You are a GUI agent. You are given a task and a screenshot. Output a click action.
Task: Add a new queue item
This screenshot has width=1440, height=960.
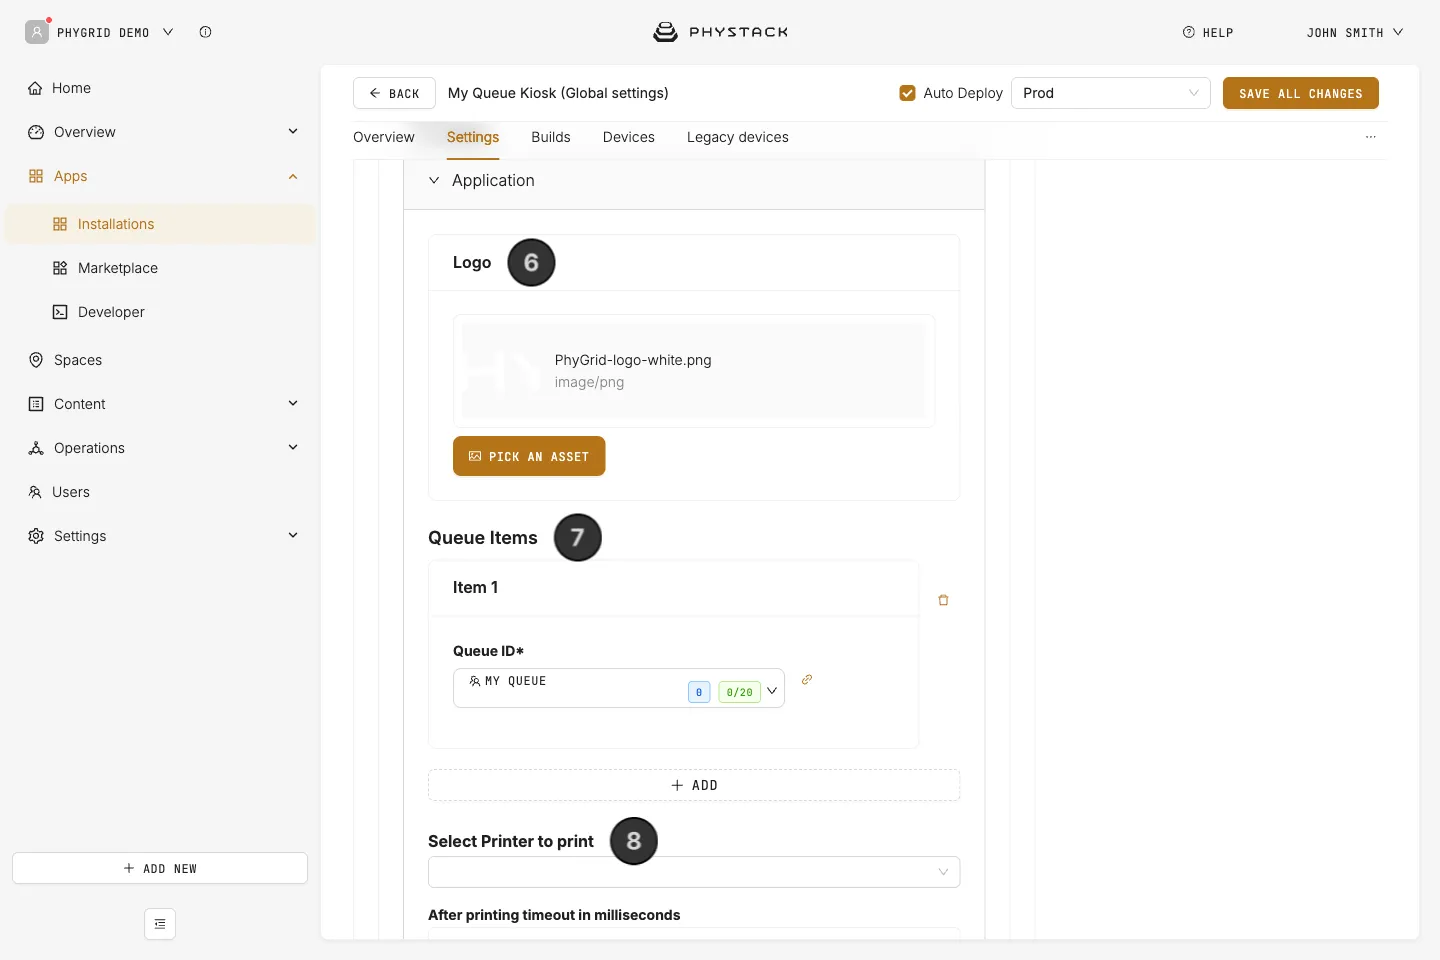click(x=694, y=785)
